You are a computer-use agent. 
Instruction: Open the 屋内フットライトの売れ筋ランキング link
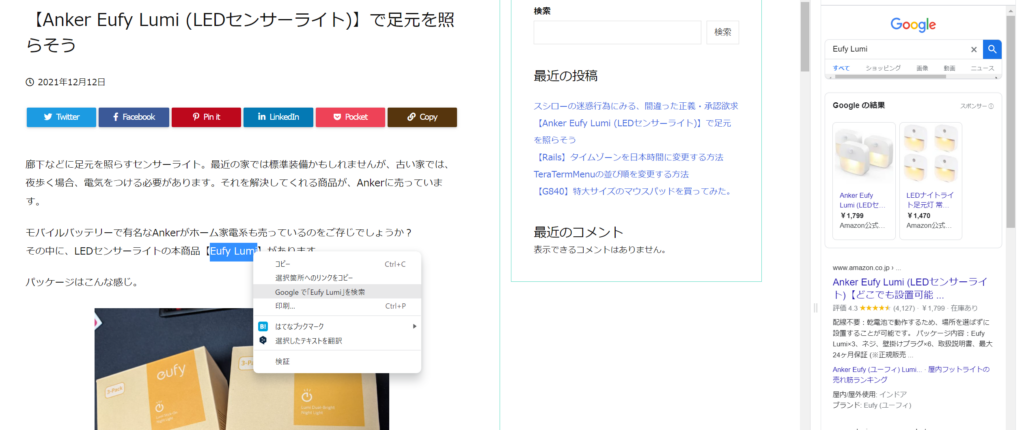pyautogui.click(x=911, y=374)
